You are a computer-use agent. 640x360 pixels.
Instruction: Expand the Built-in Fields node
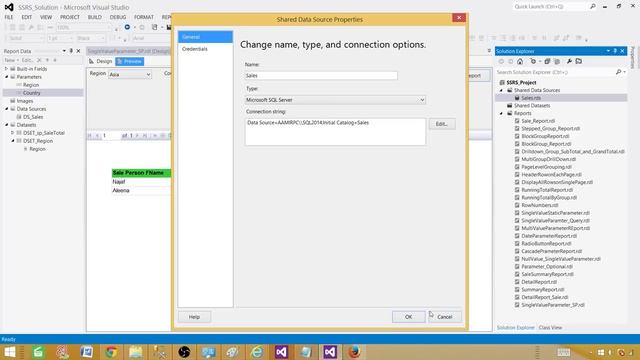click(x=6, y=69)
